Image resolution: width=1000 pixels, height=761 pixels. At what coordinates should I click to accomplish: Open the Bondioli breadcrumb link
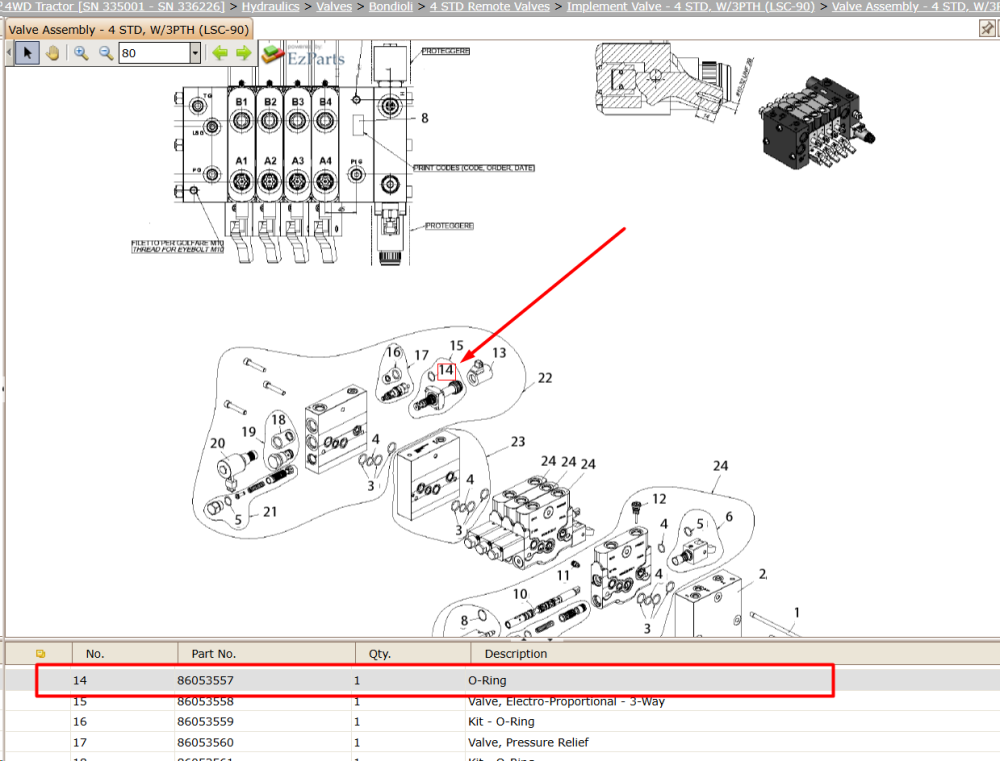tap(391, 6)
